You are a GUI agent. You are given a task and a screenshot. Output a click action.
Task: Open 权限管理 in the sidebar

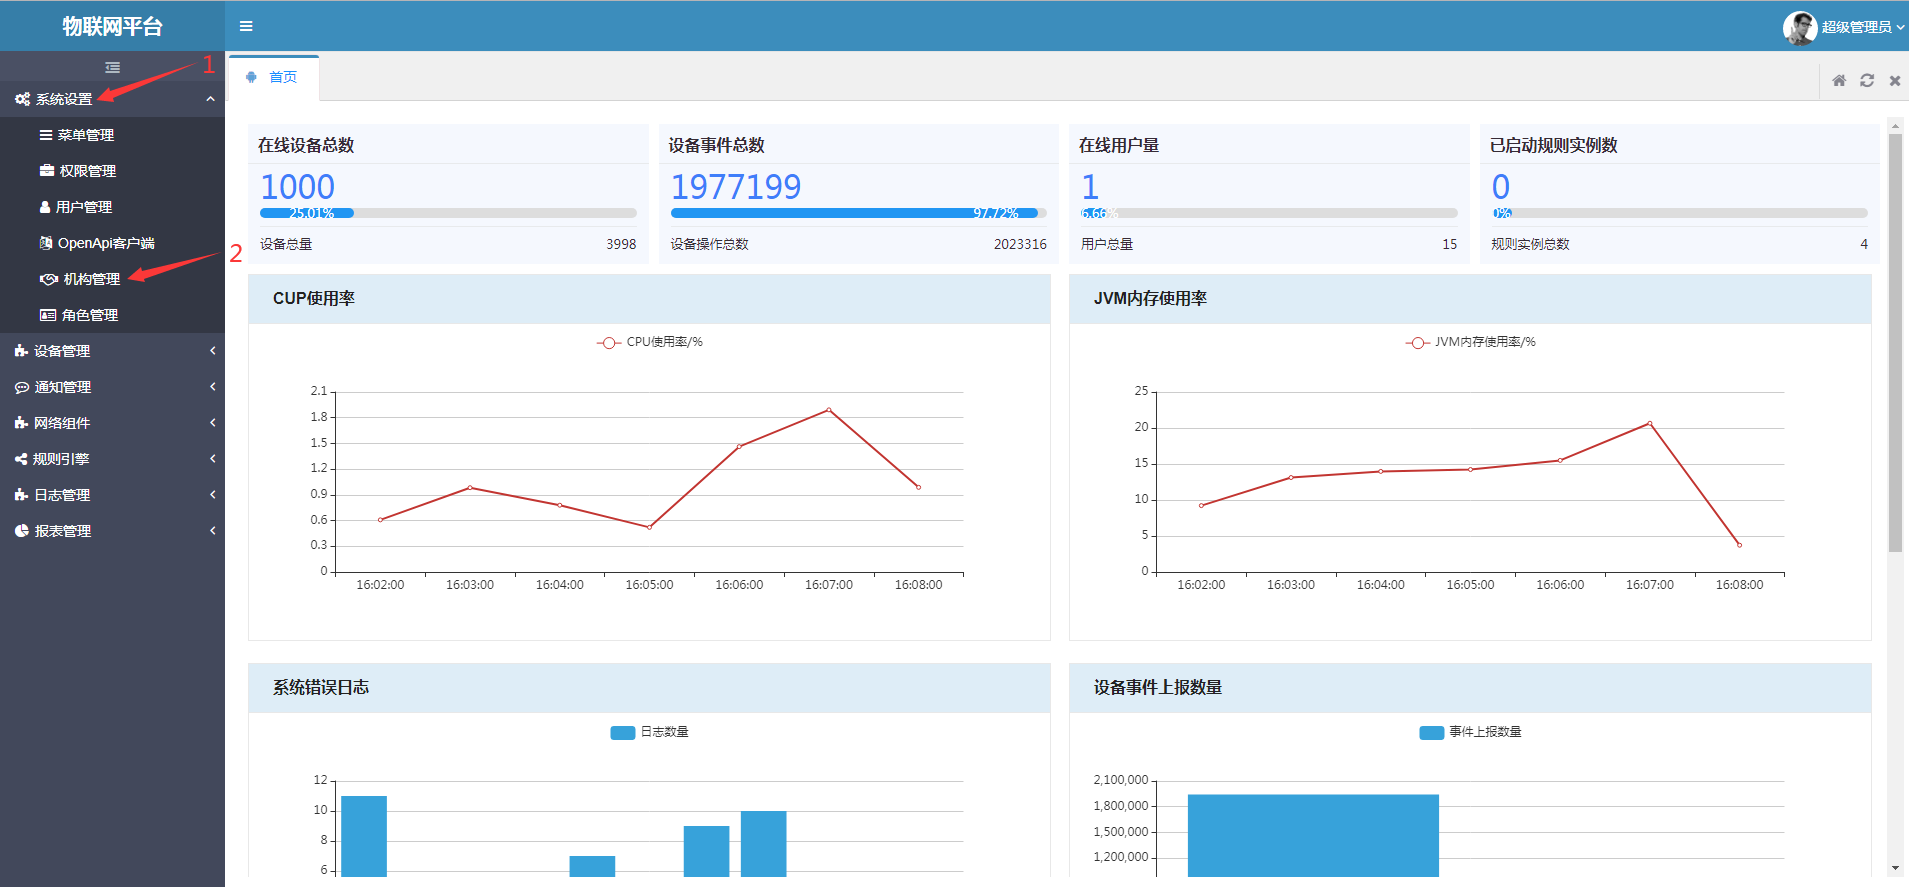point(87,171)
